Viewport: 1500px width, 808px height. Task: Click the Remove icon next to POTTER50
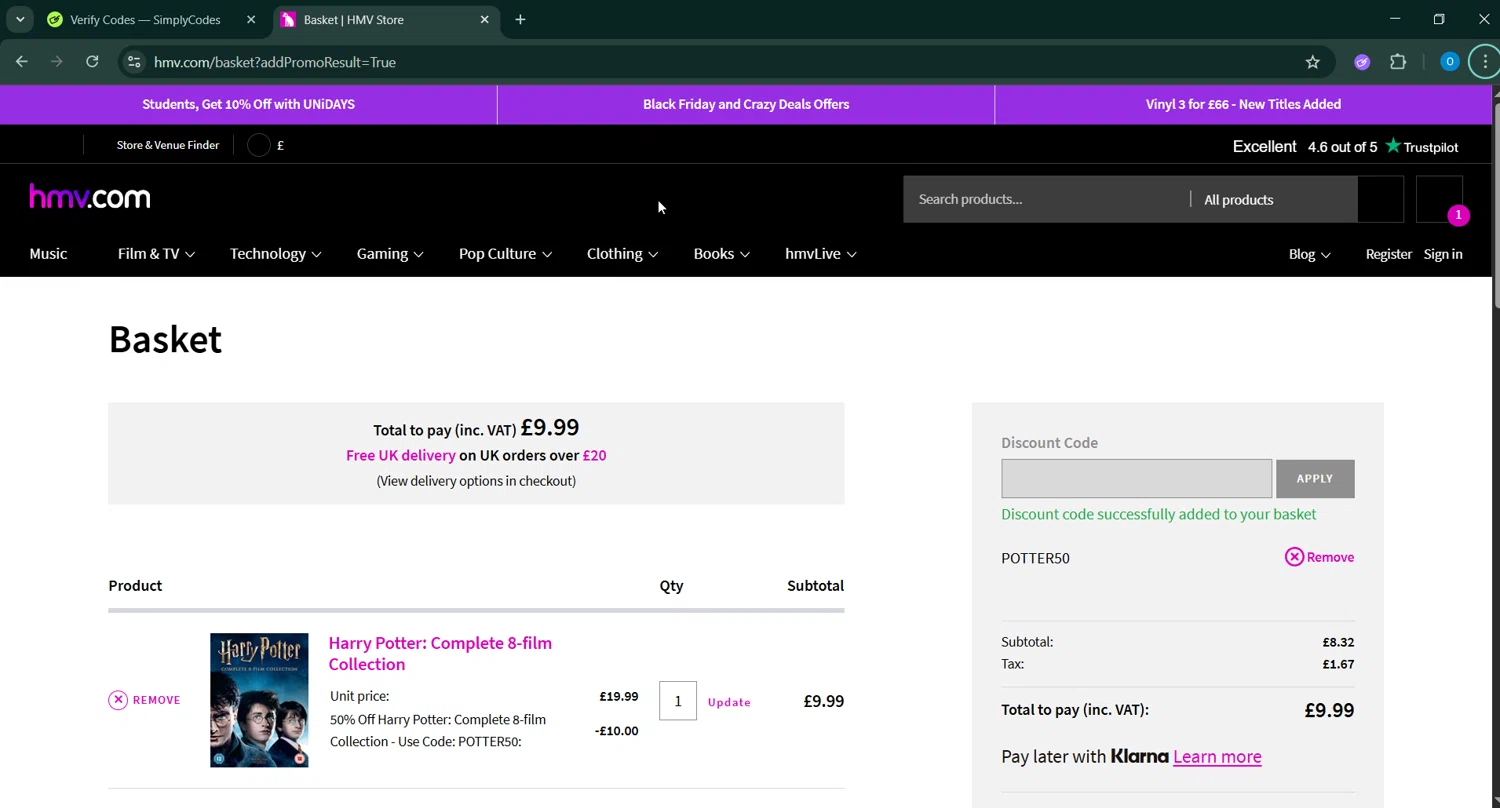point(1294,557)
